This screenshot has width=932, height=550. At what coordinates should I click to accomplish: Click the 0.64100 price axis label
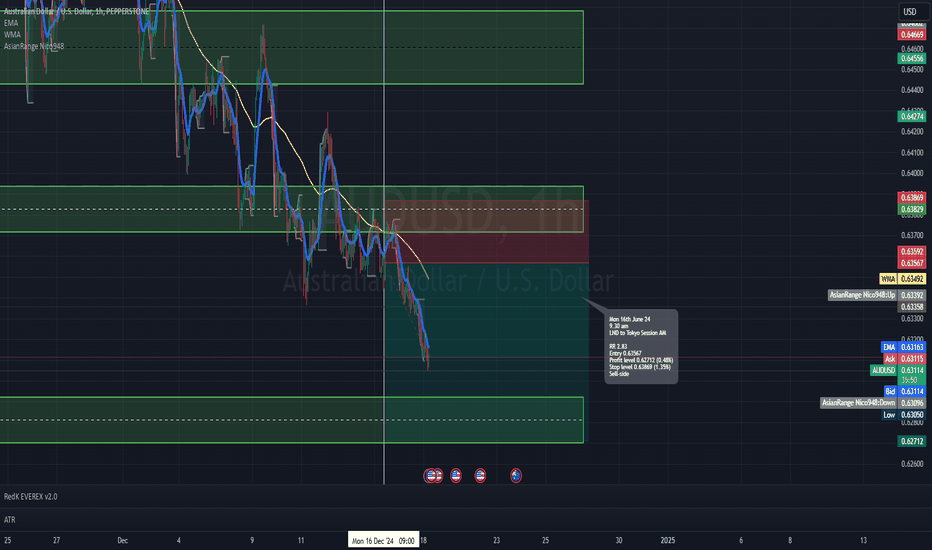912,153
